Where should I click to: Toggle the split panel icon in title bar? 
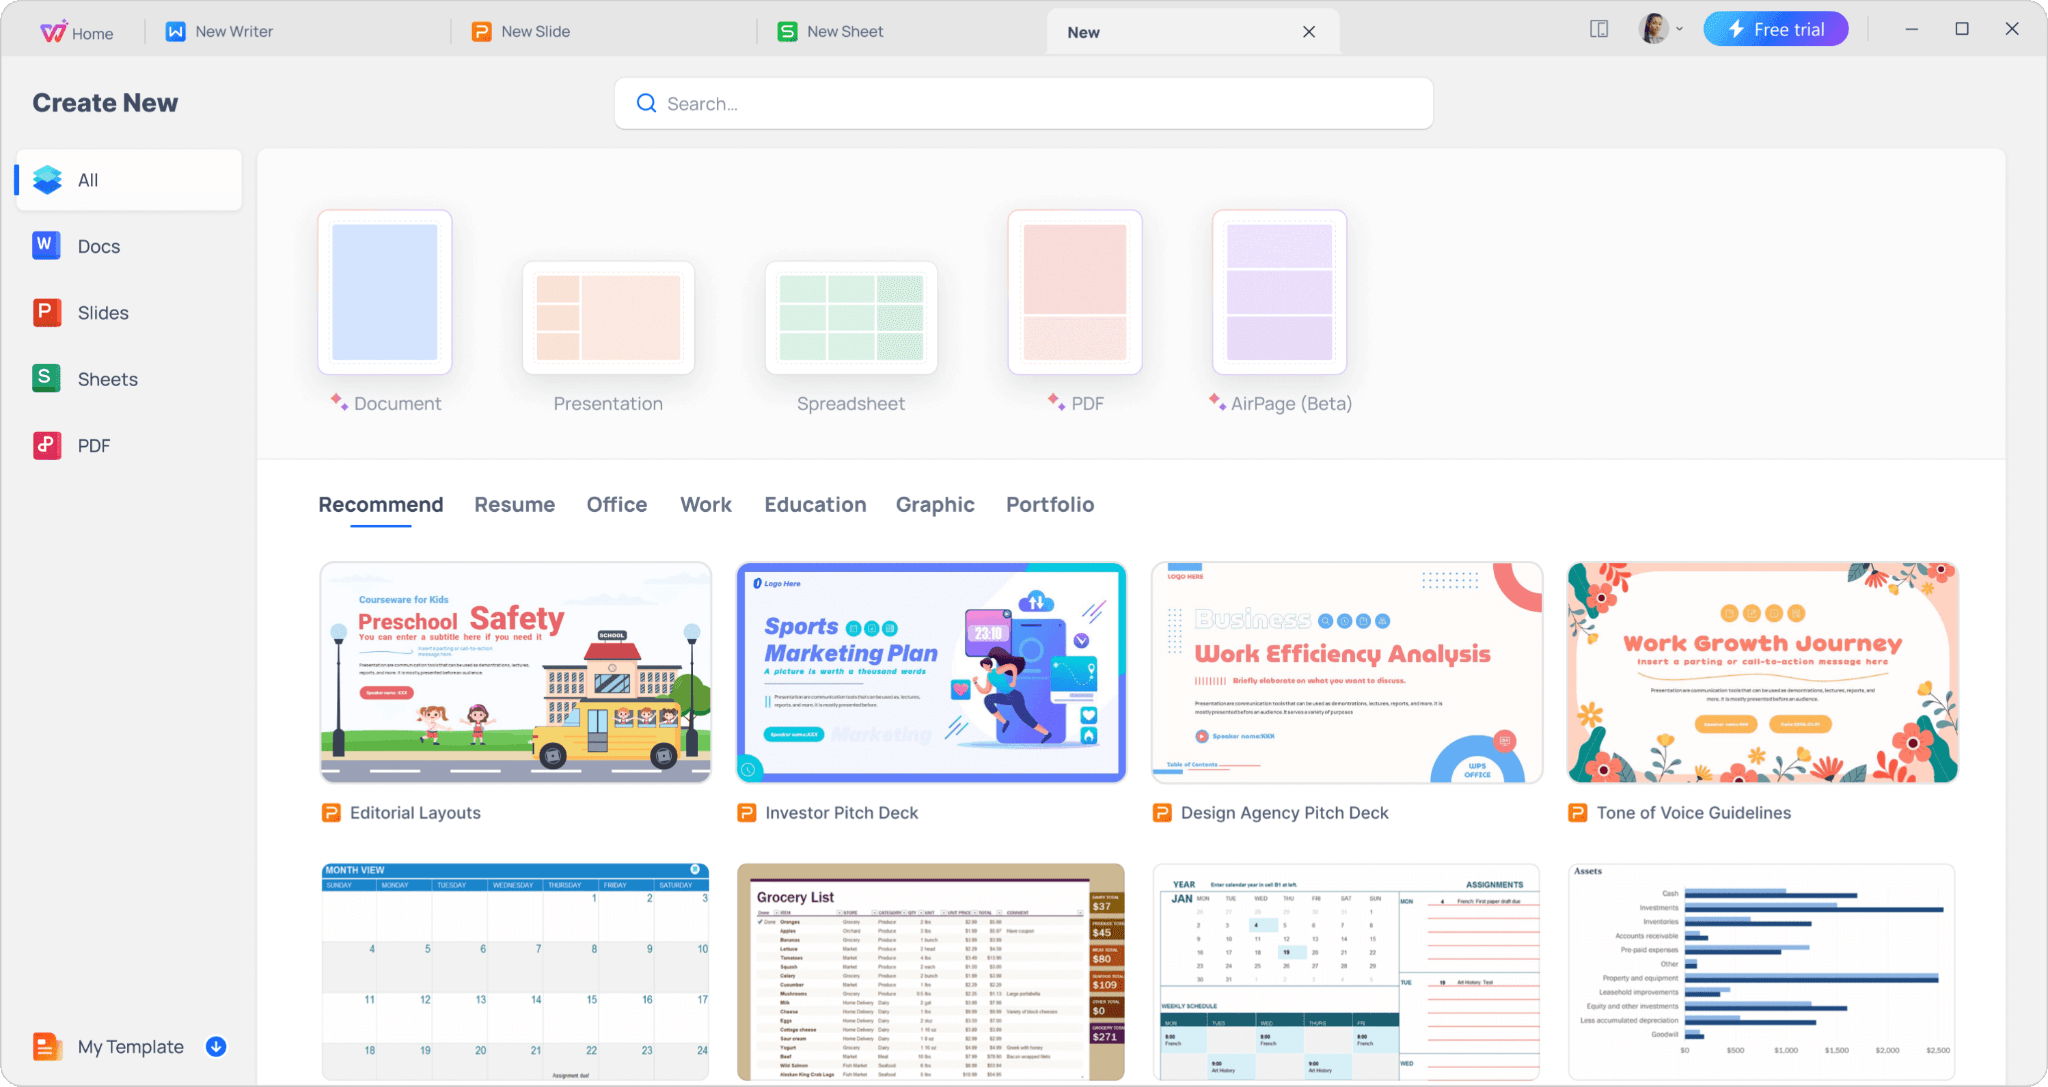coord(1599,29)
